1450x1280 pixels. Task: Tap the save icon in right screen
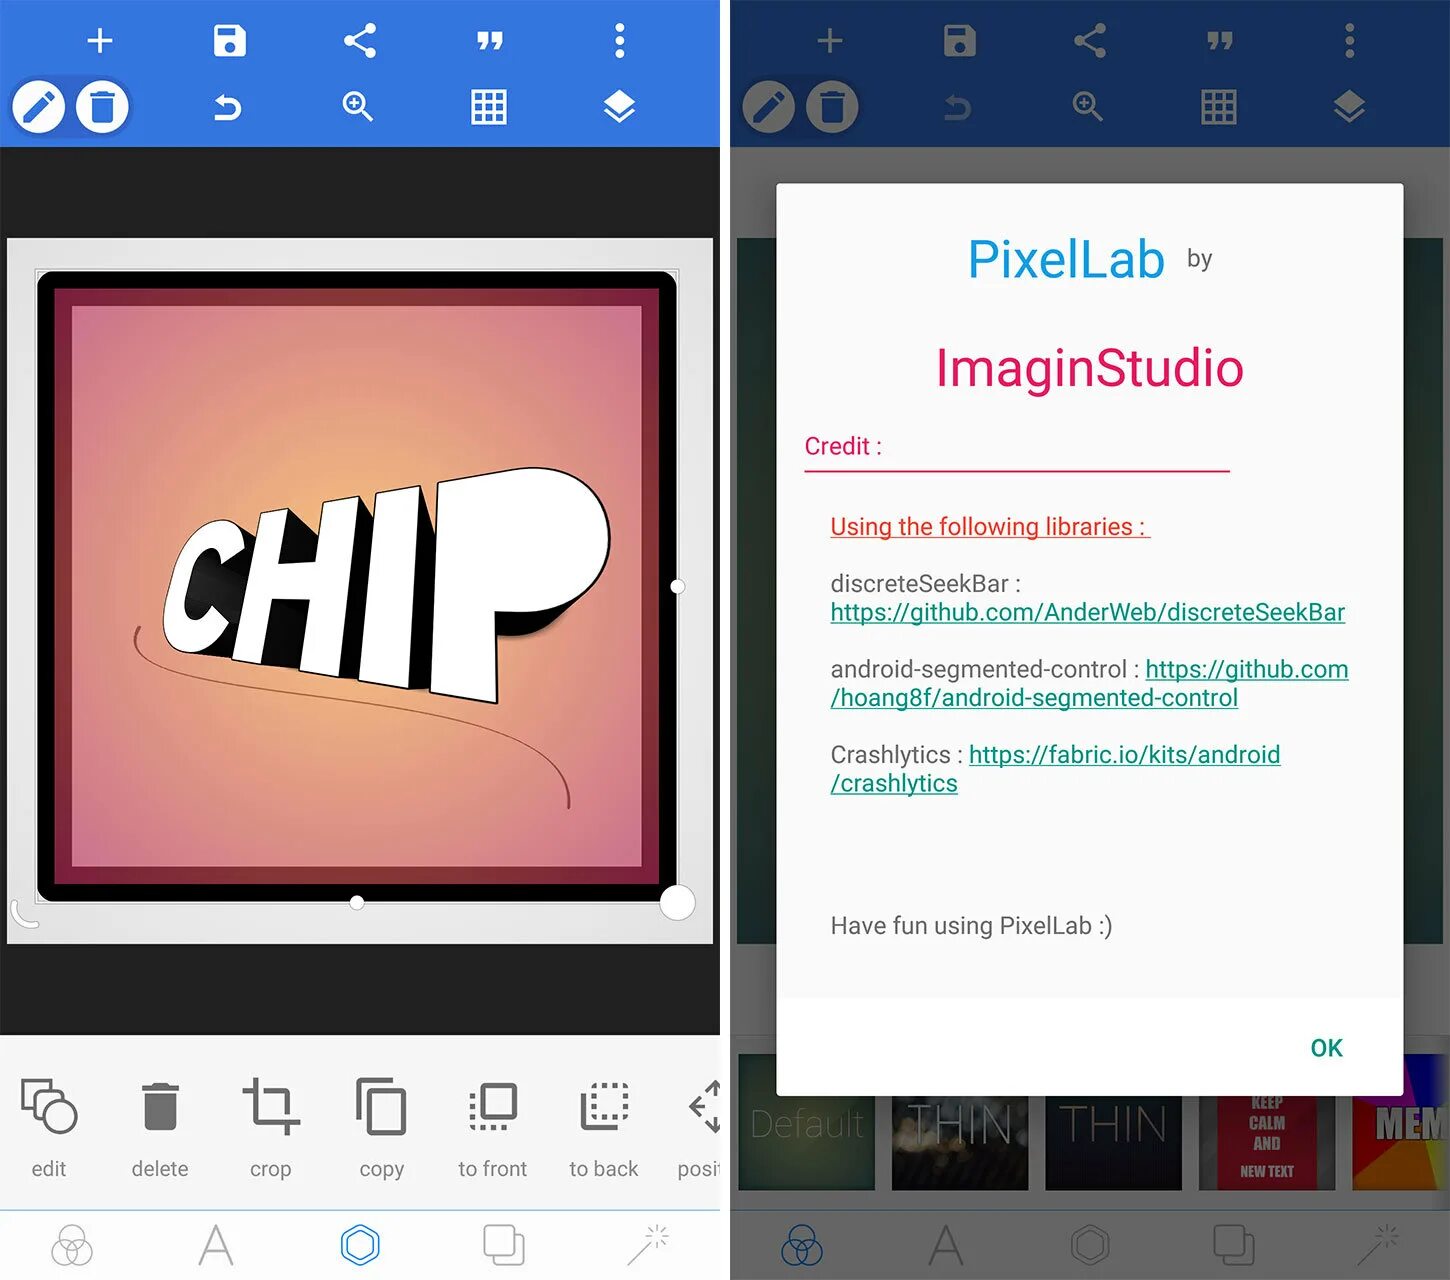pyautogui.click(x=959, y=41)
